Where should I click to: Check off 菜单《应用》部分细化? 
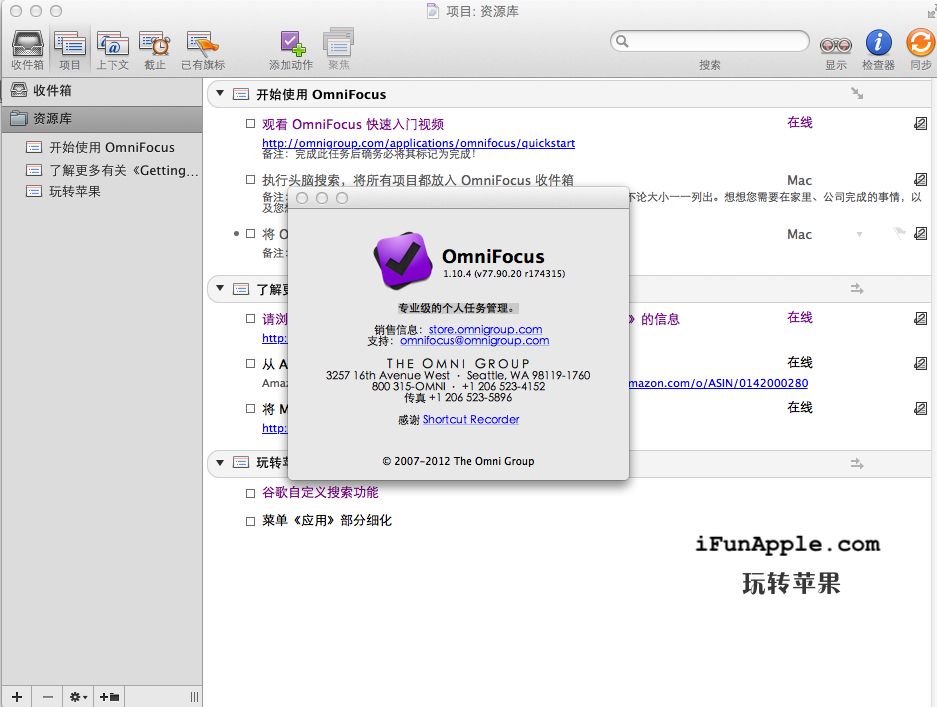[250, 521]
